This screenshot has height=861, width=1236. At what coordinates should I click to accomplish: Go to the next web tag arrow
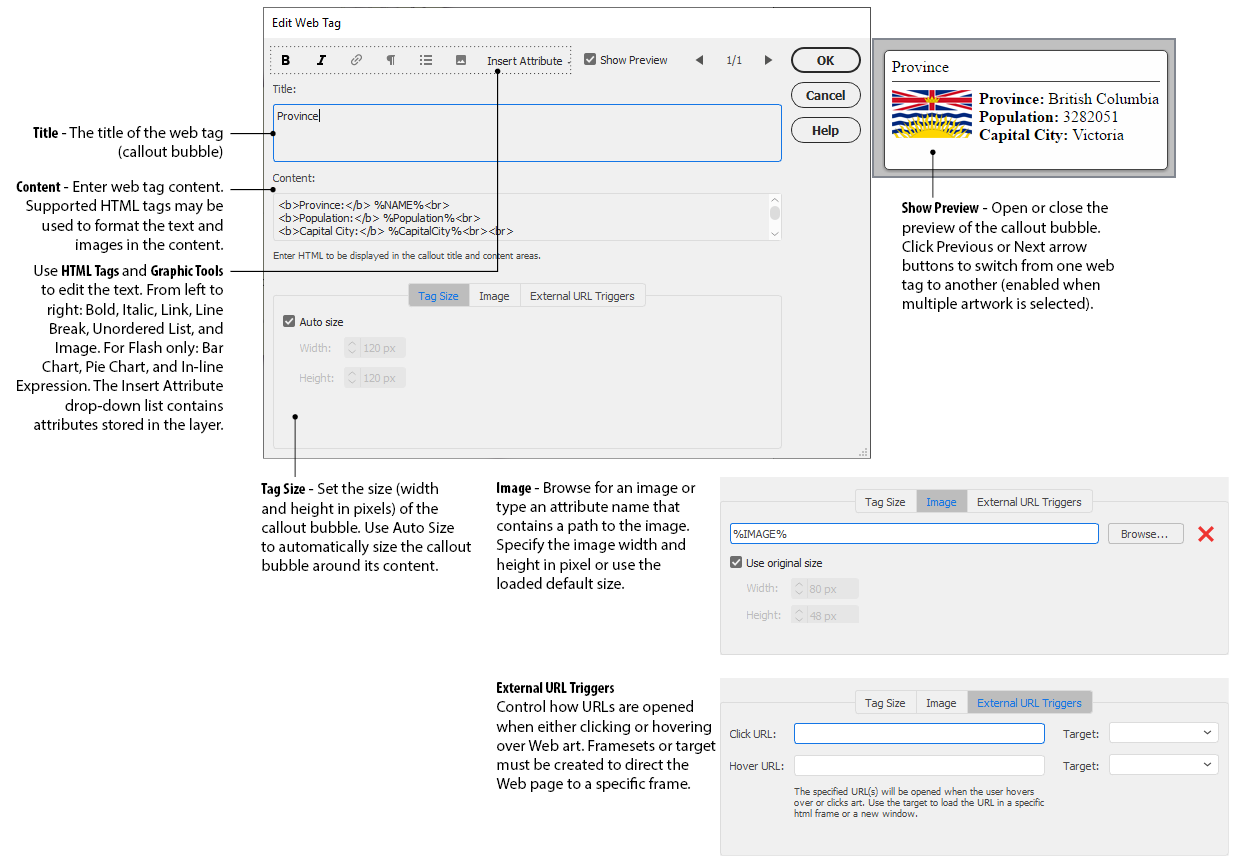point(768,60)
